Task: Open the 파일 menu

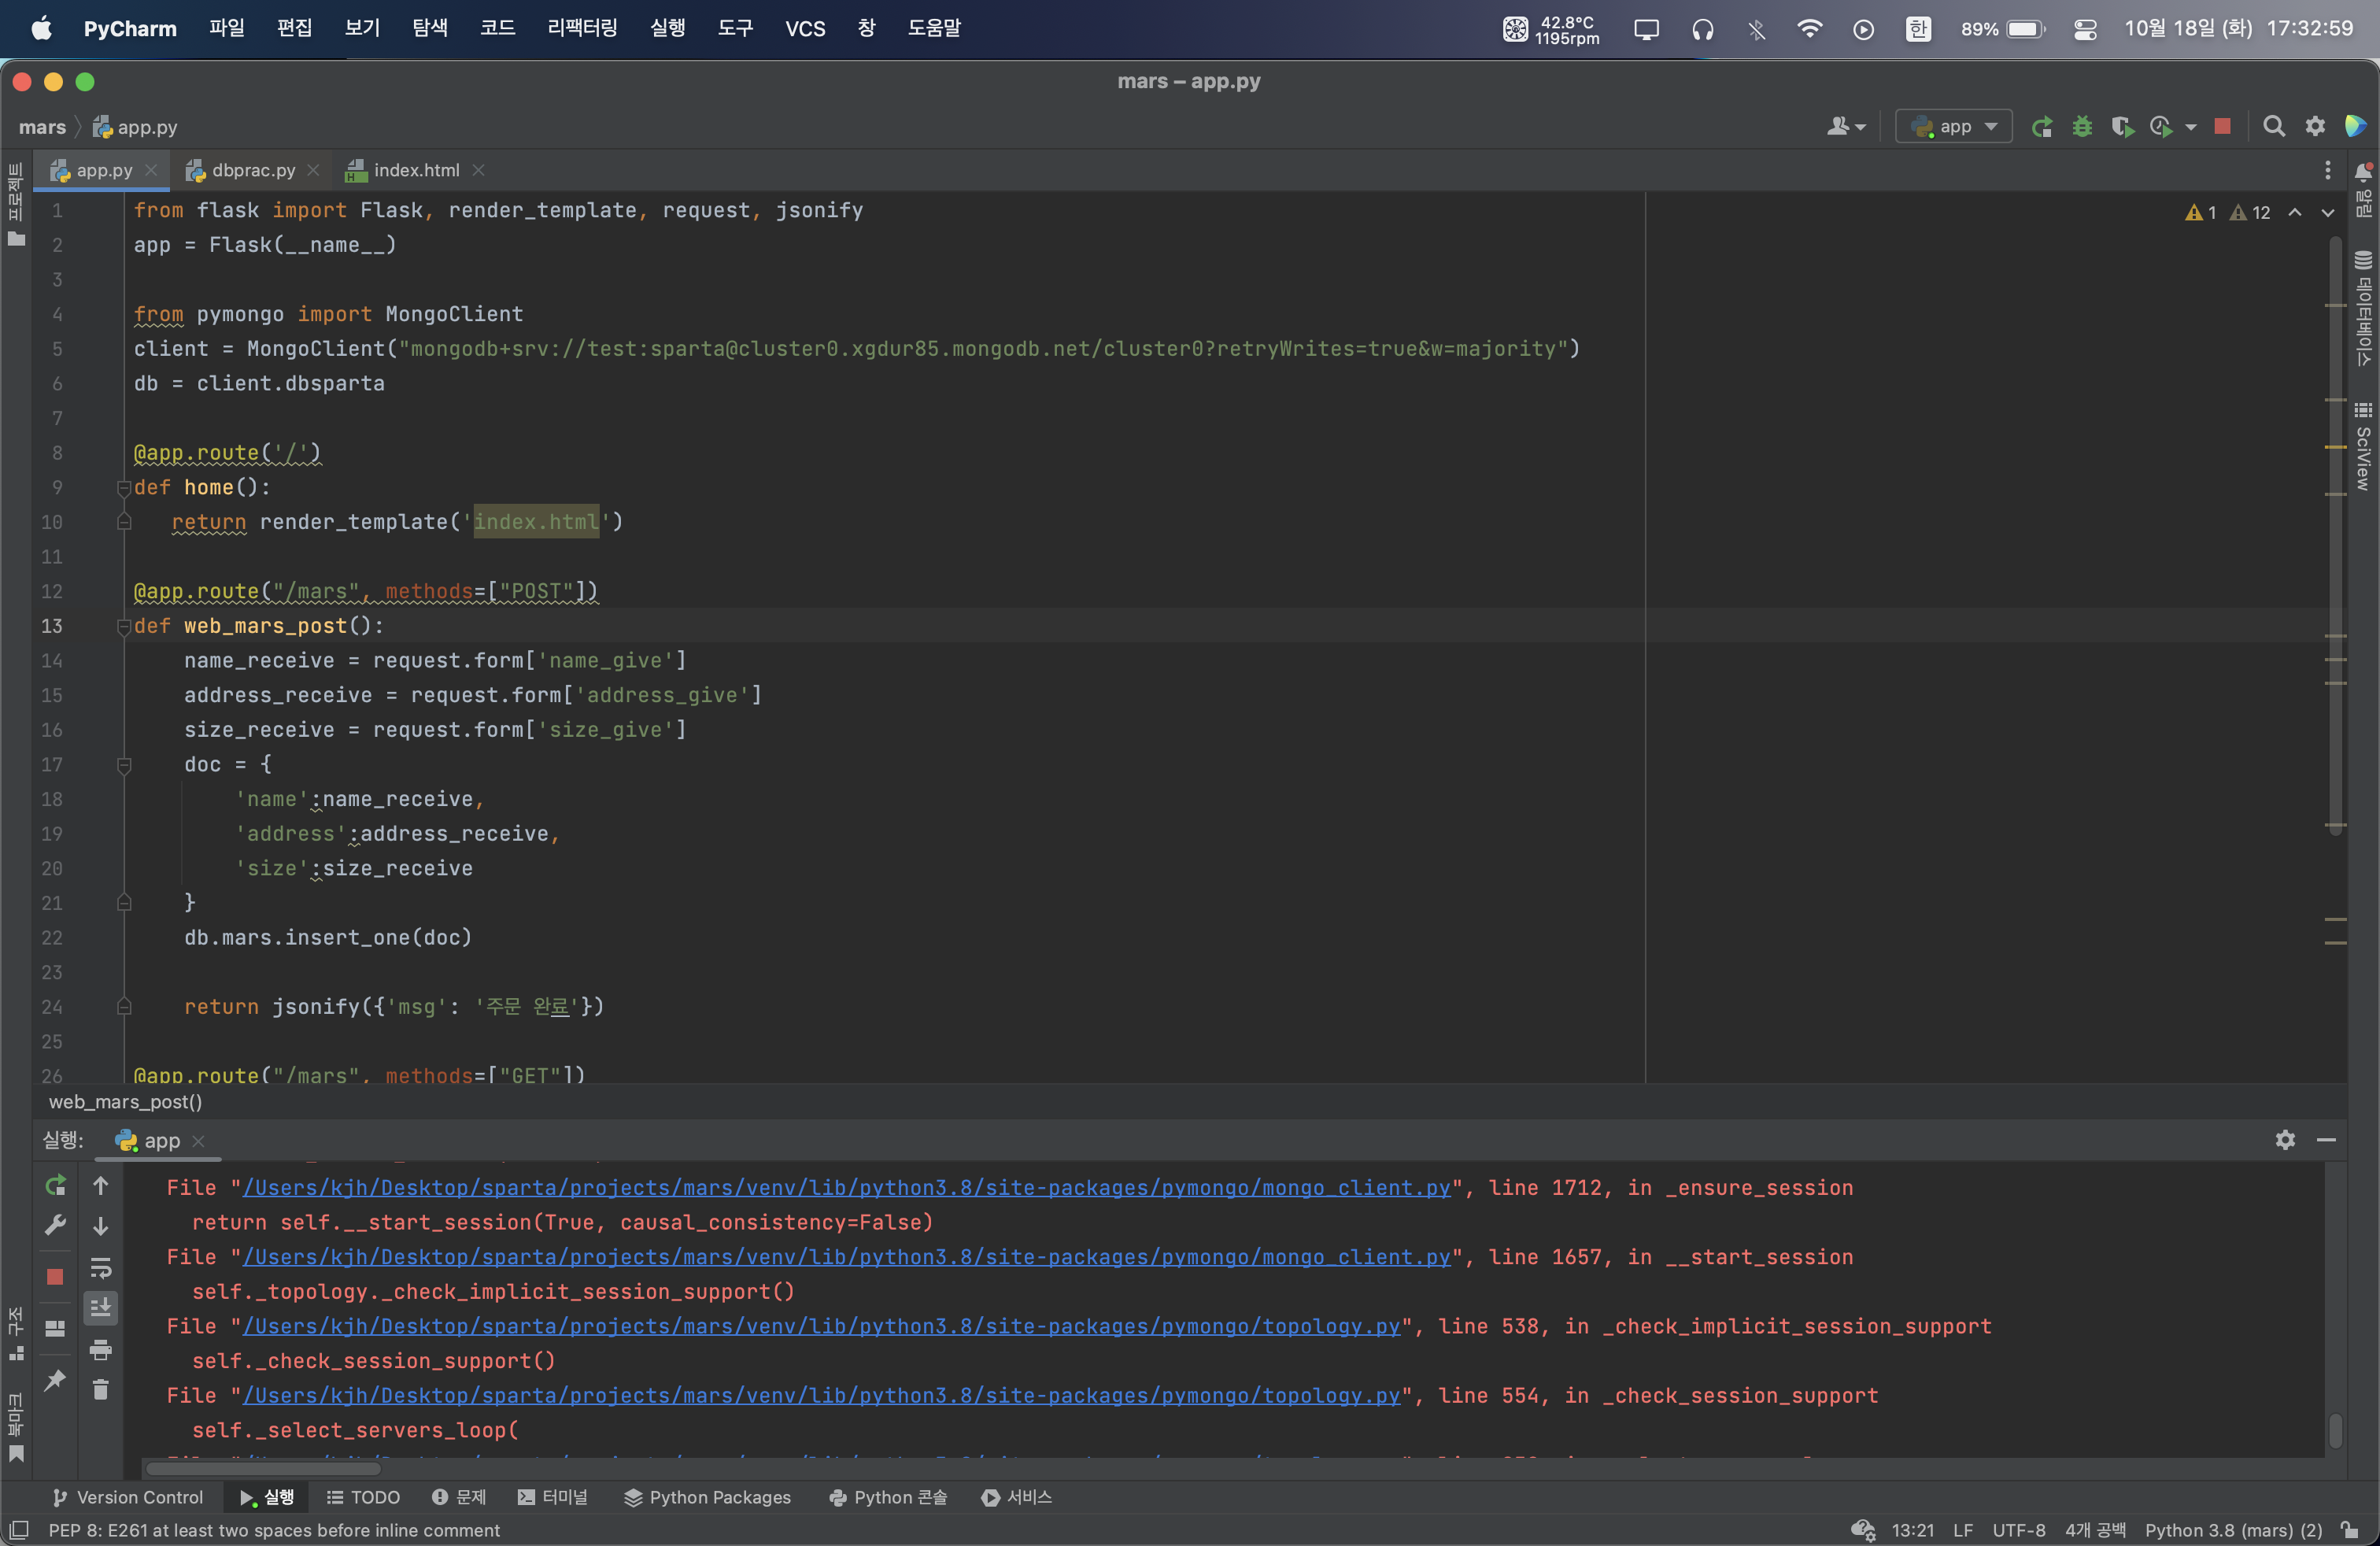Action: coord(227,29)
